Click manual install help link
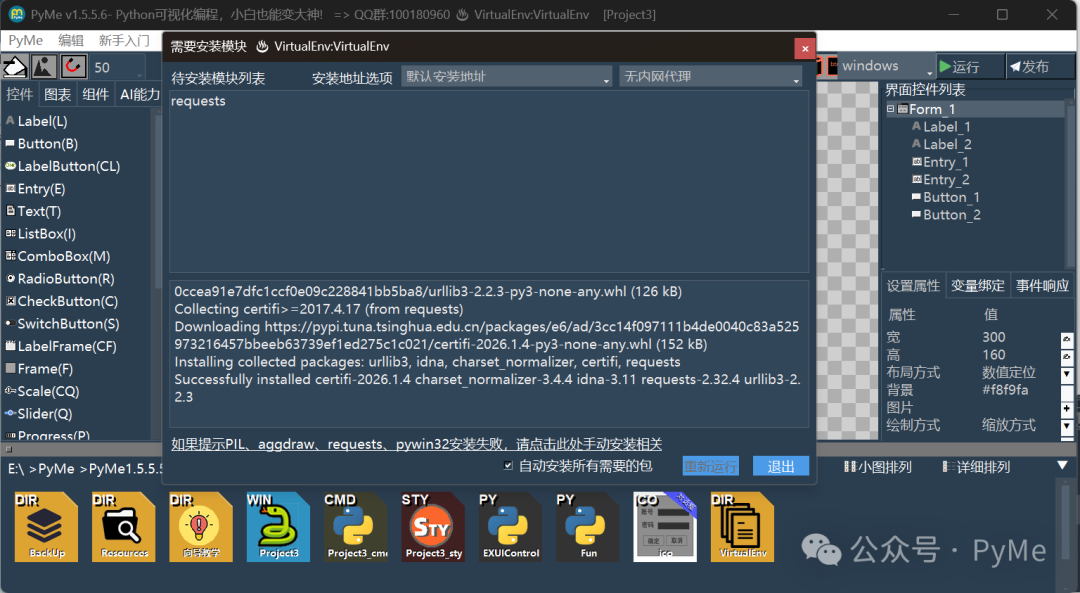This screenshot has width=1080, height=593. pyautogui.click(x=417, y=444)
